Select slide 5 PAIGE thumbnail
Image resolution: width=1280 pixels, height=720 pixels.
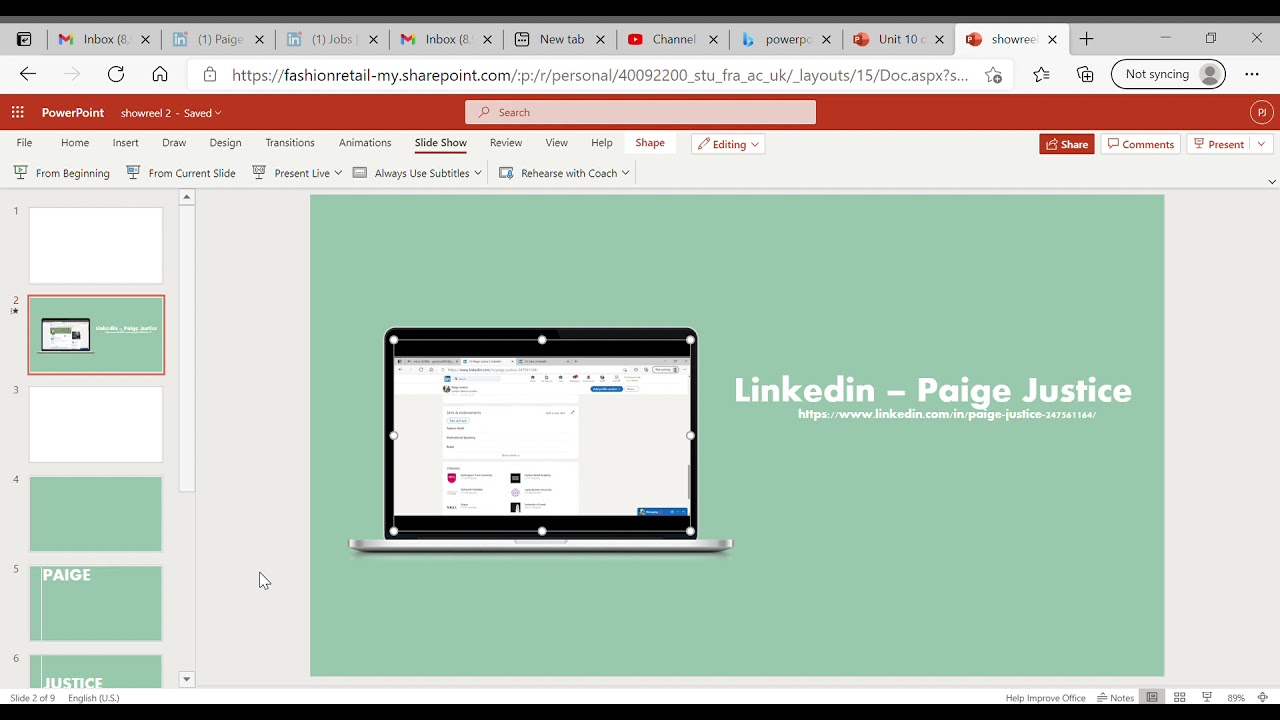96,604
